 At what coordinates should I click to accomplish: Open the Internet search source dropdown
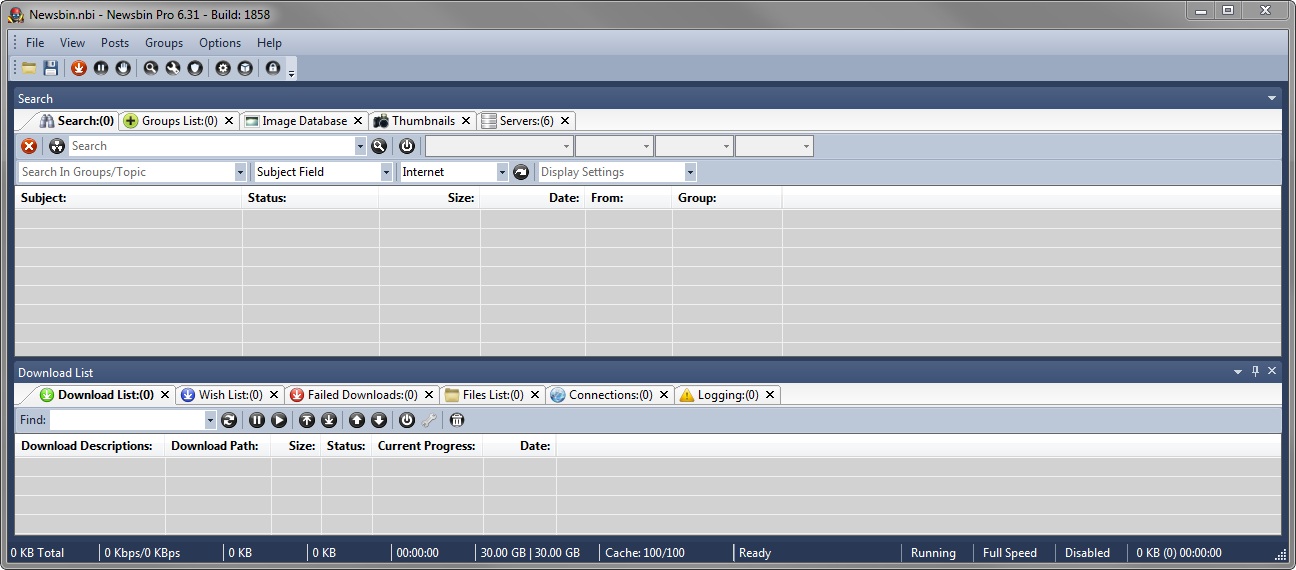click(503, 172)
